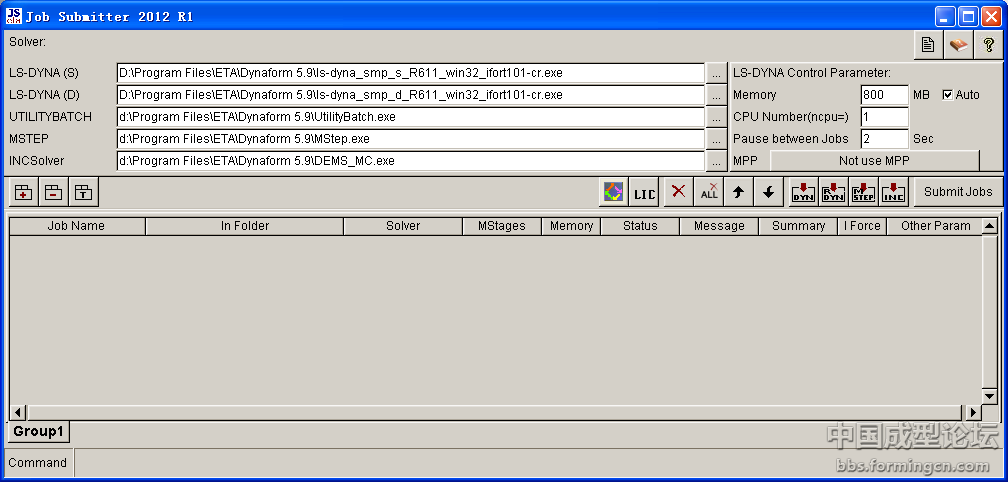
Task: Click the add group icon with plus
Action: click(22, 193)
